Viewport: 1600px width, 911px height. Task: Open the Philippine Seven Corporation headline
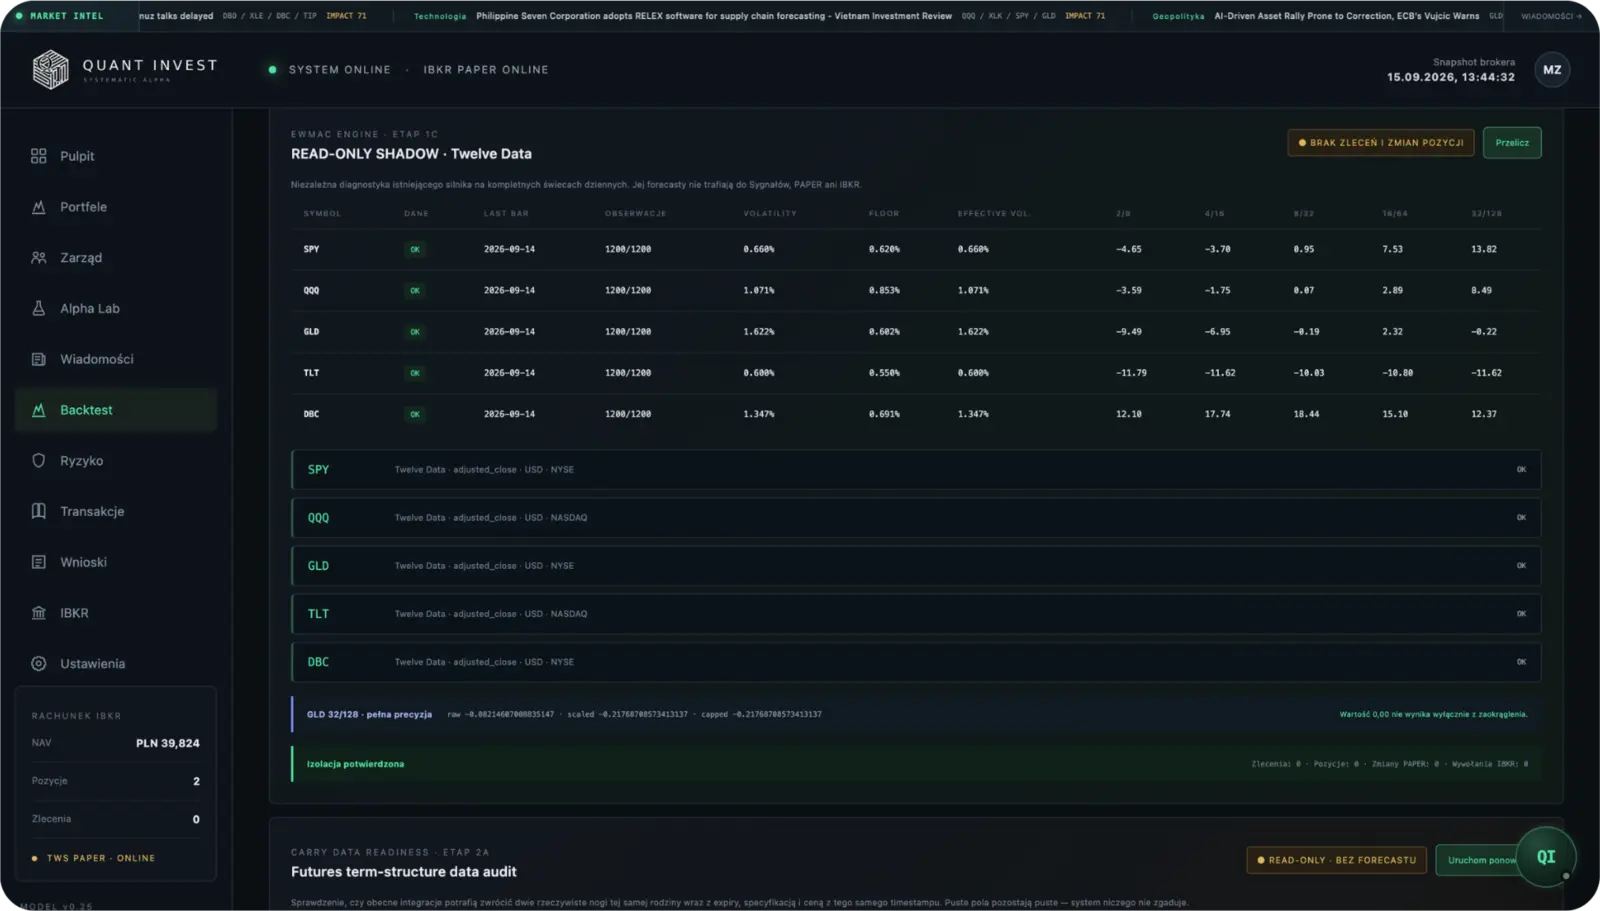tap(714, 16)
